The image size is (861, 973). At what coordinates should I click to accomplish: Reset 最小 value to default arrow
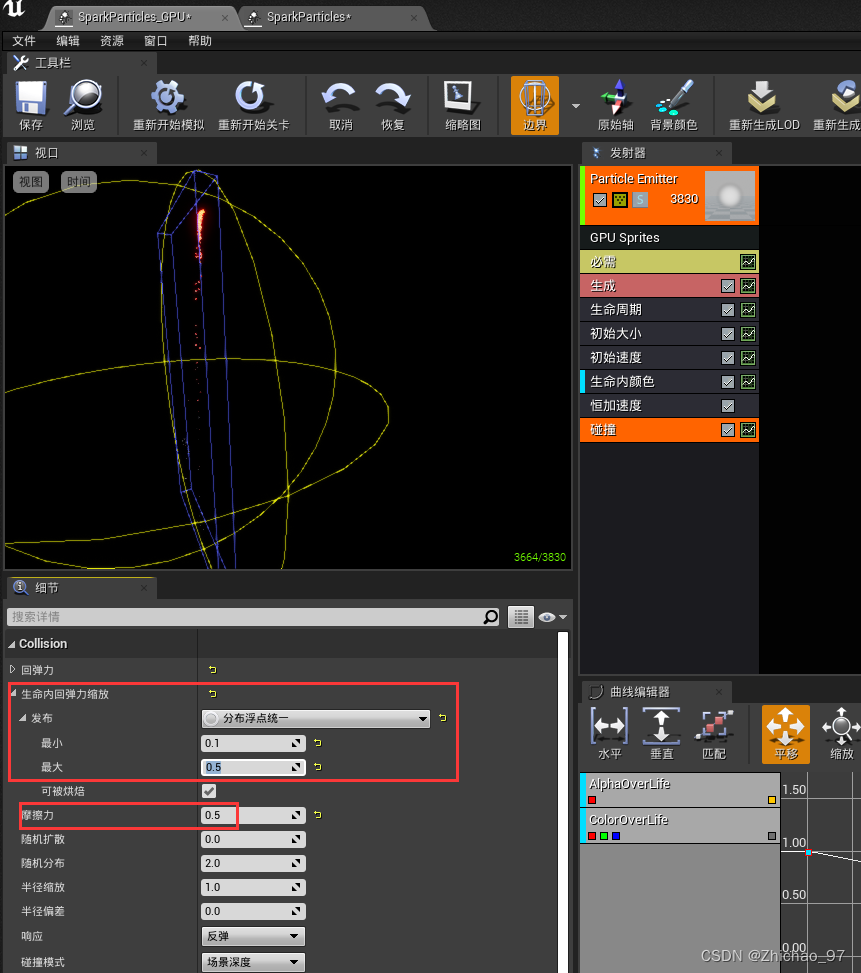click(x=318, y=743)
